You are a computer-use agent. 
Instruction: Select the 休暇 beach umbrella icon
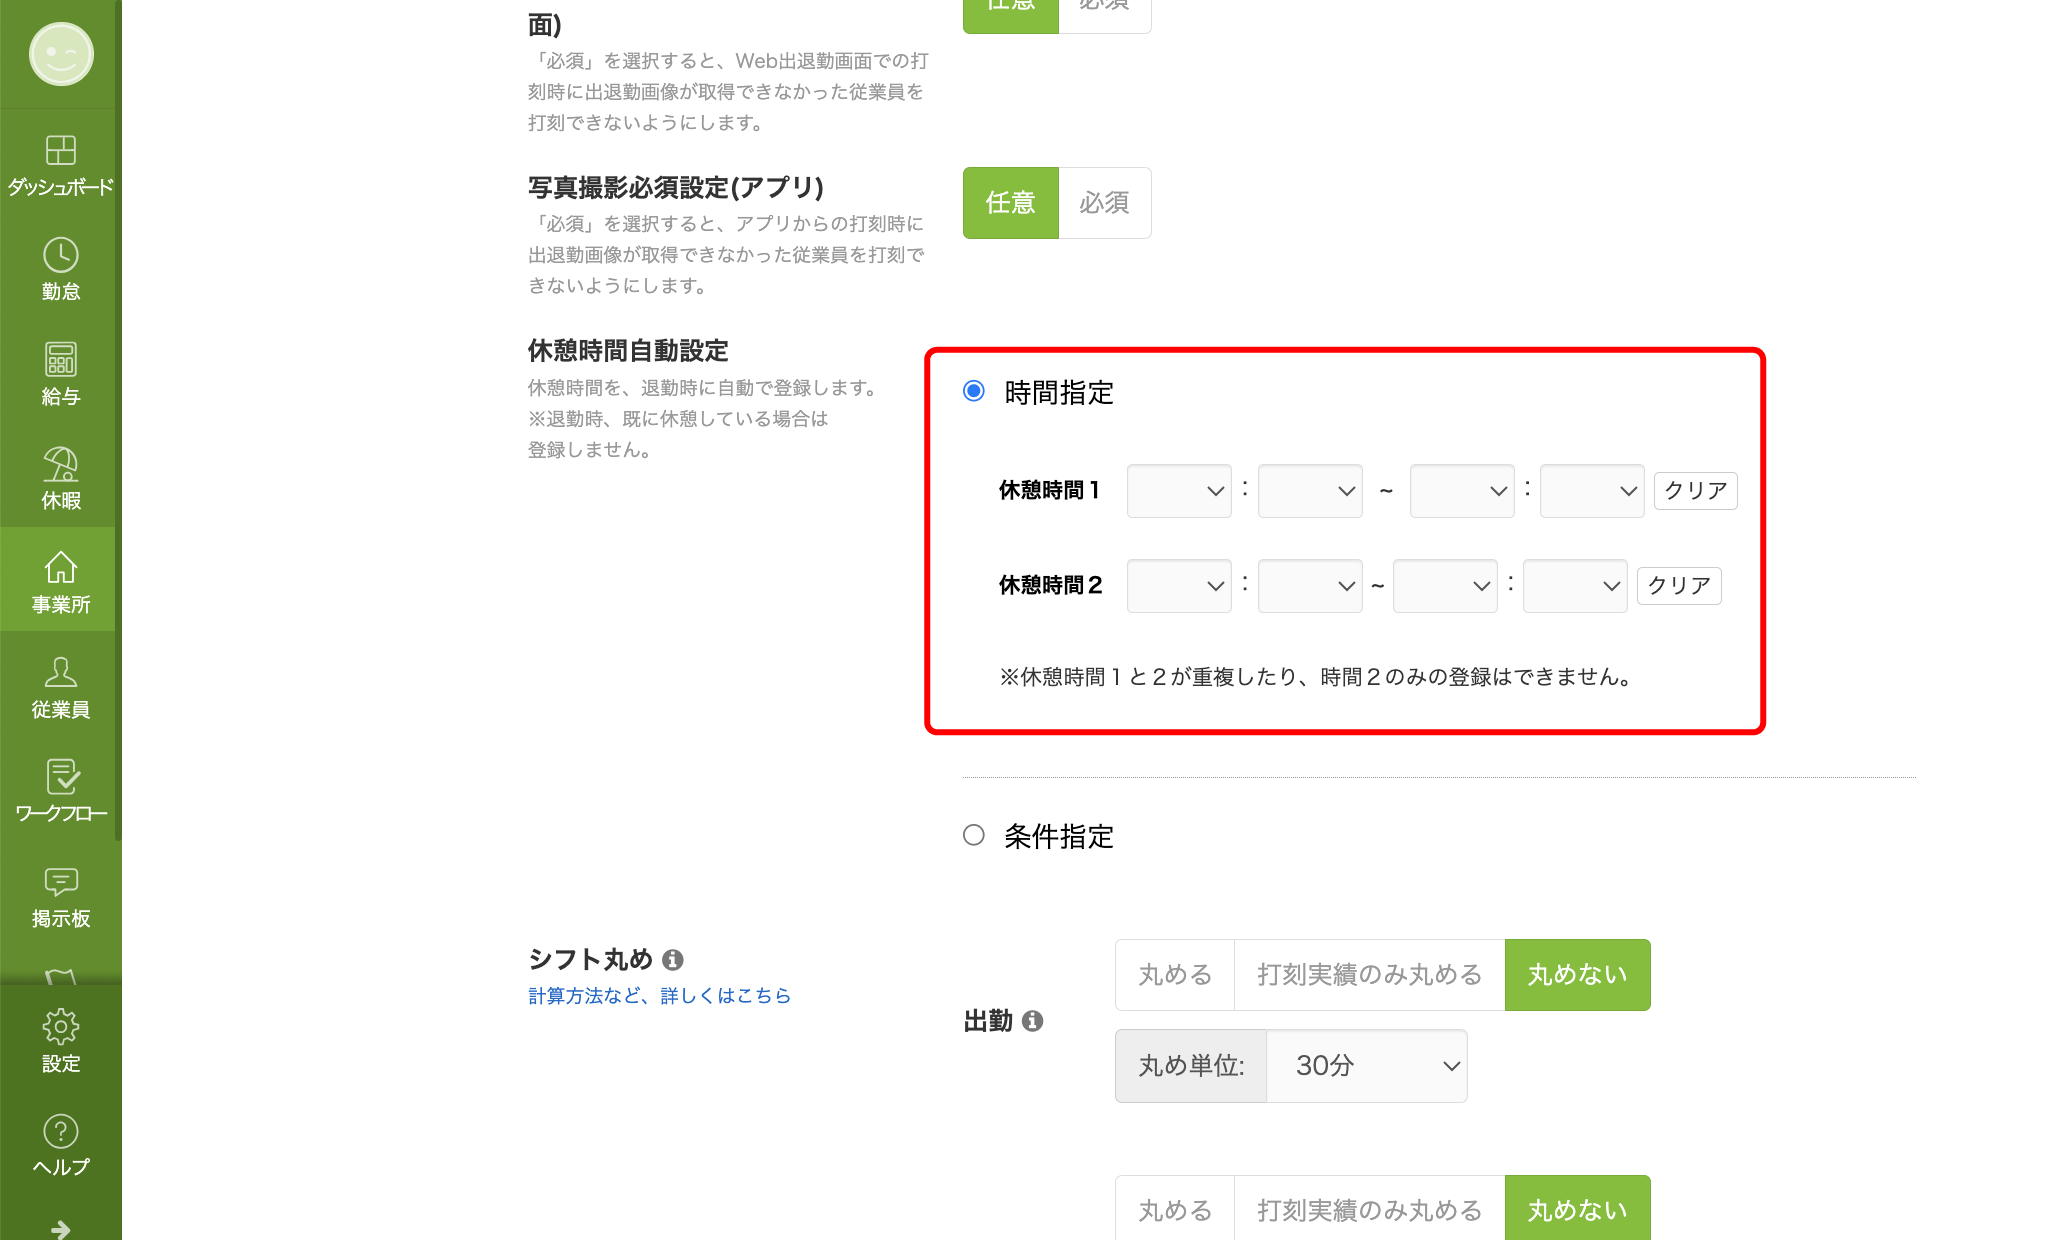click(x=60, y=464)
